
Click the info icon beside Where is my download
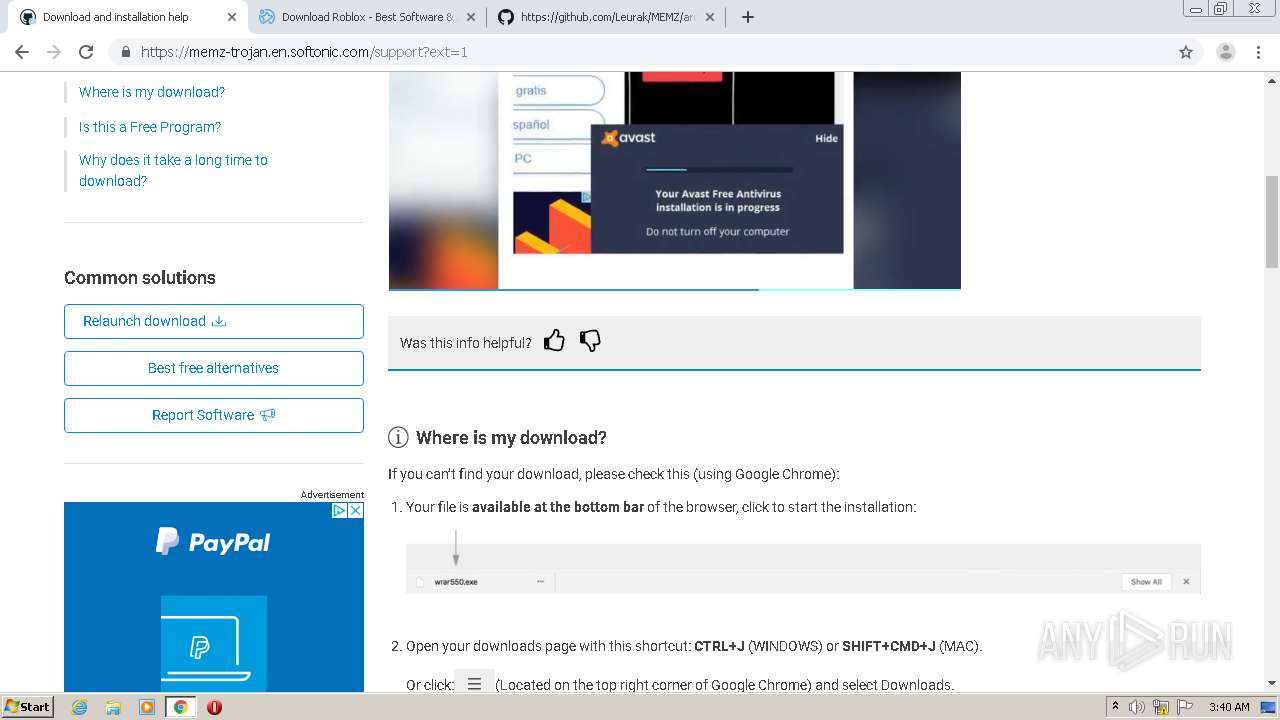(398, 437)
